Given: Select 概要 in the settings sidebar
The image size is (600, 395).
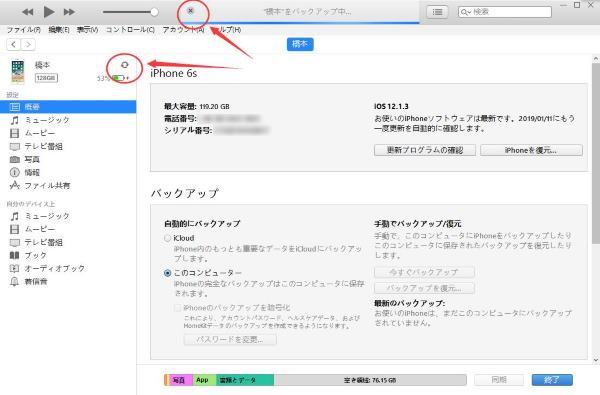Looking at the screenshot, I should pyautogui.click(x=68, y=107).
